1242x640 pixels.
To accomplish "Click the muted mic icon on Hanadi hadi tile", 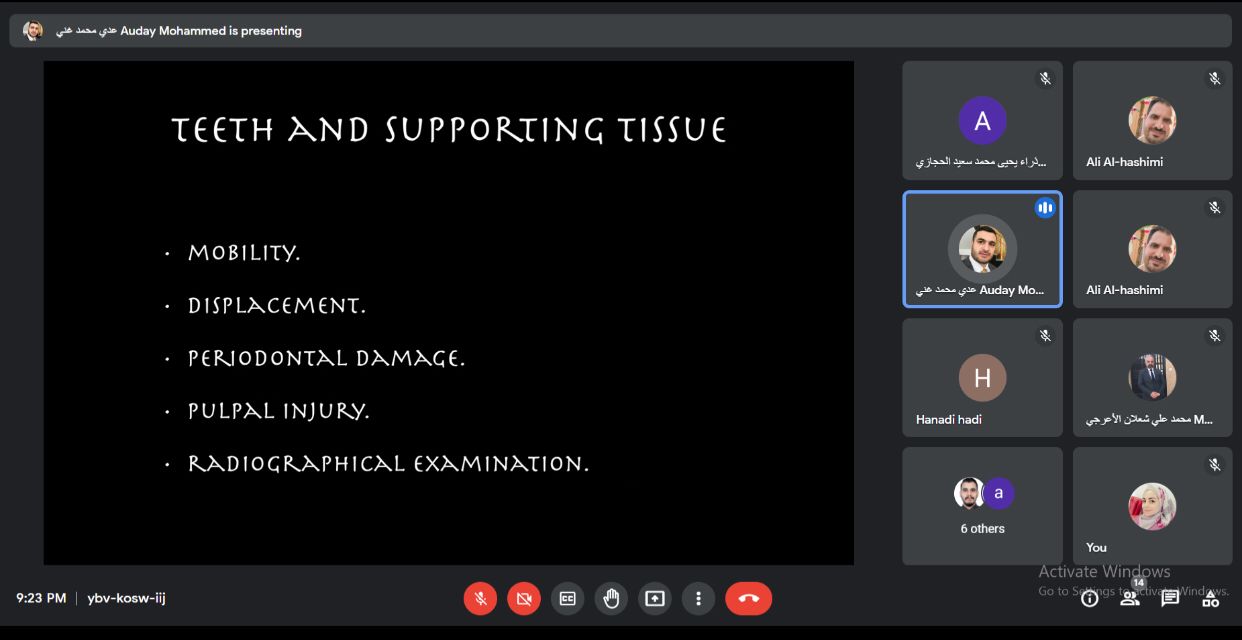I will coord(1045,336).
